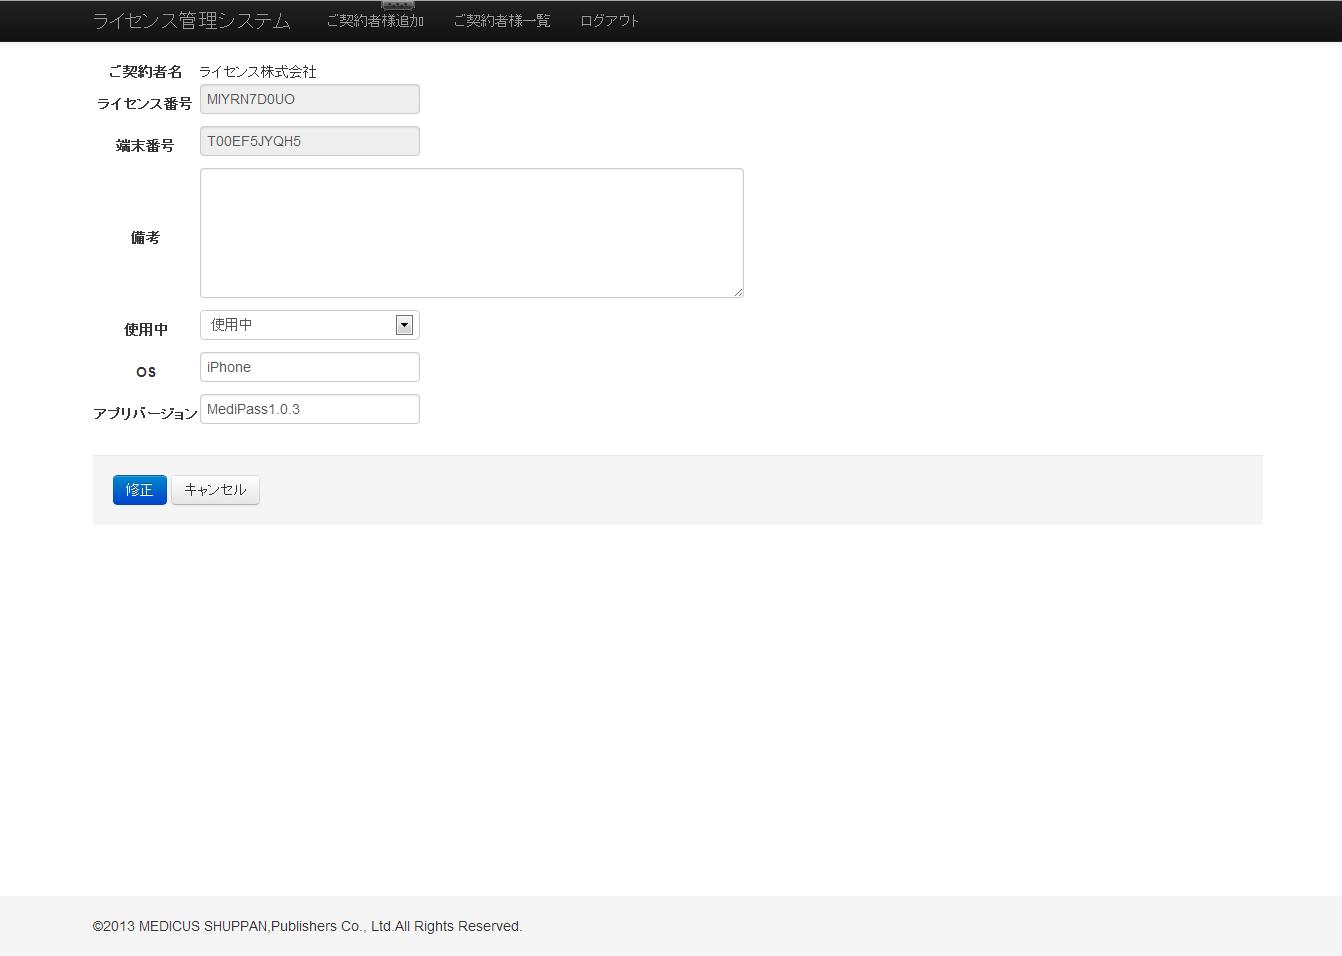Click the ライセンス番号 label
This screenshot has height=956, width=1342.
click(144, 104)
